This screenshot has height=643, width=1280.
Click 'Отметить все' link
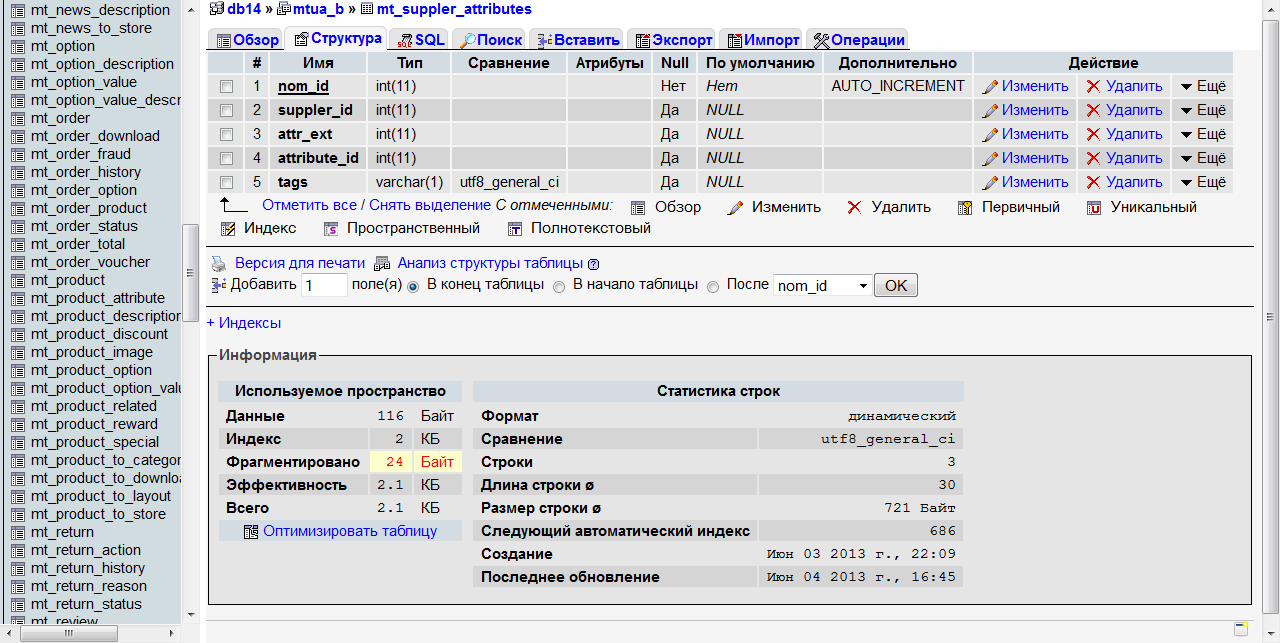(x=309, y=205)
